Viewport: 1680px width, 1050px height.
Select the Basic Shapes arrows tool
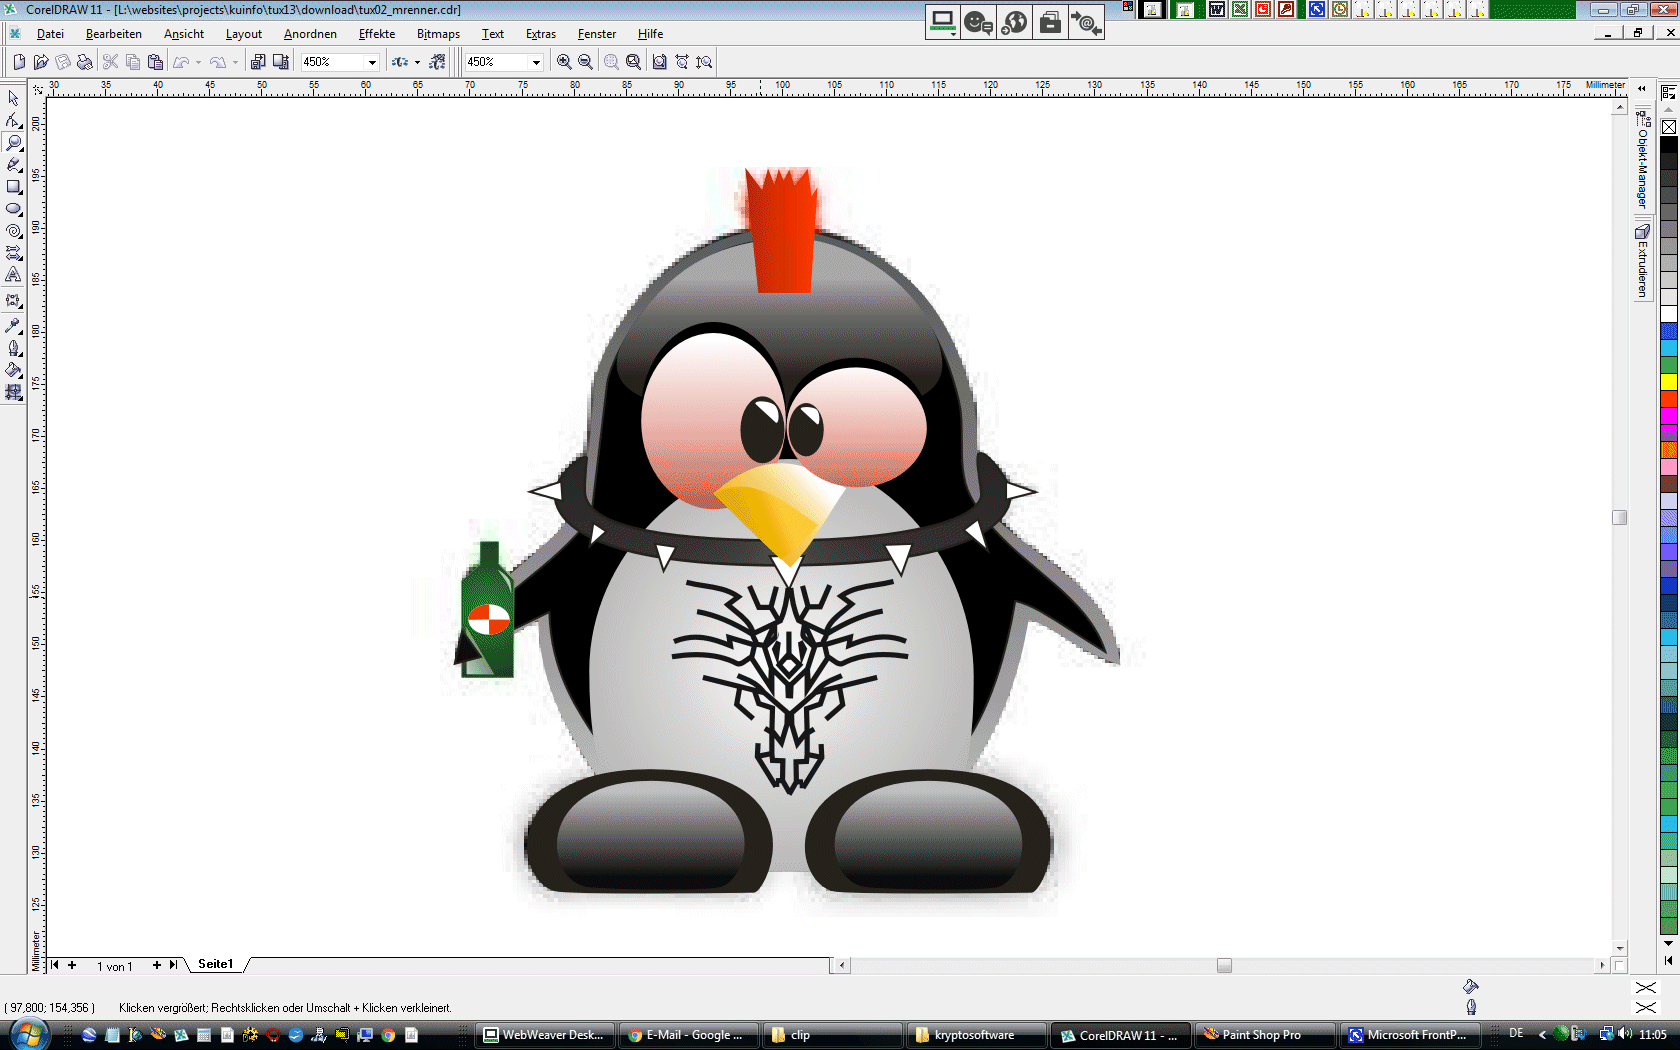[x=13, y=253]
